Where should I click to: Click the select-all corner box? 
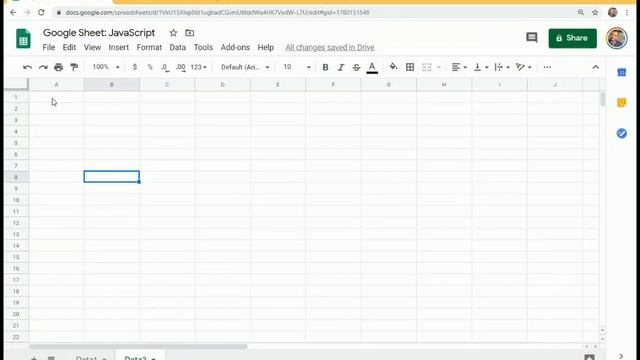pos(16,84)
